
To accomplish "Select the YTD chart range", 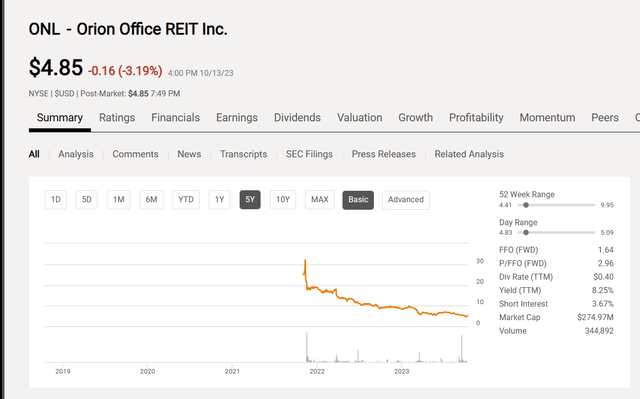I will [186, 200].
